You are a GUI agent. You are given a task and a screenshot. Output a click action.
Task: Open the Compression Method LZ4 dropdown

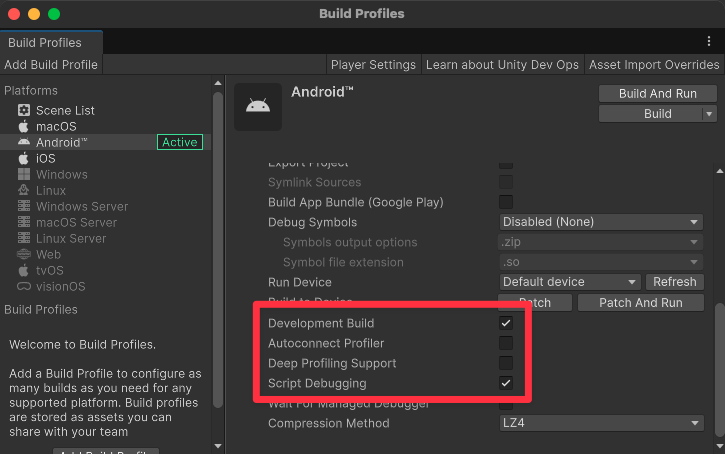pos(601,423)
